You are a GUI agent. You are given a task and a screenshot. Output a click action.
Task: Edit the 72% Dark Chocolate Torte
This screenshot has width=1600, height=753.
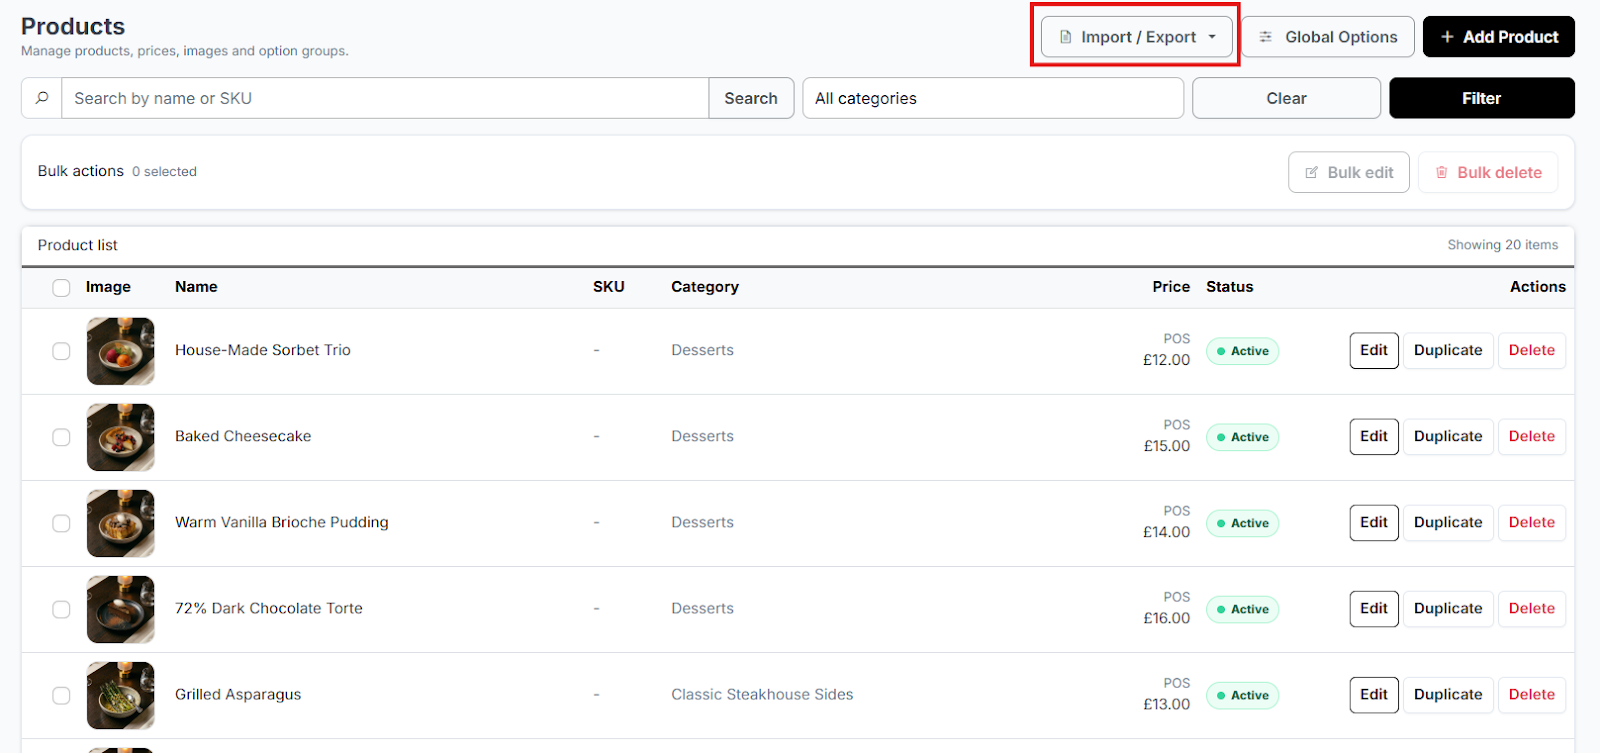pos(1373,608)
